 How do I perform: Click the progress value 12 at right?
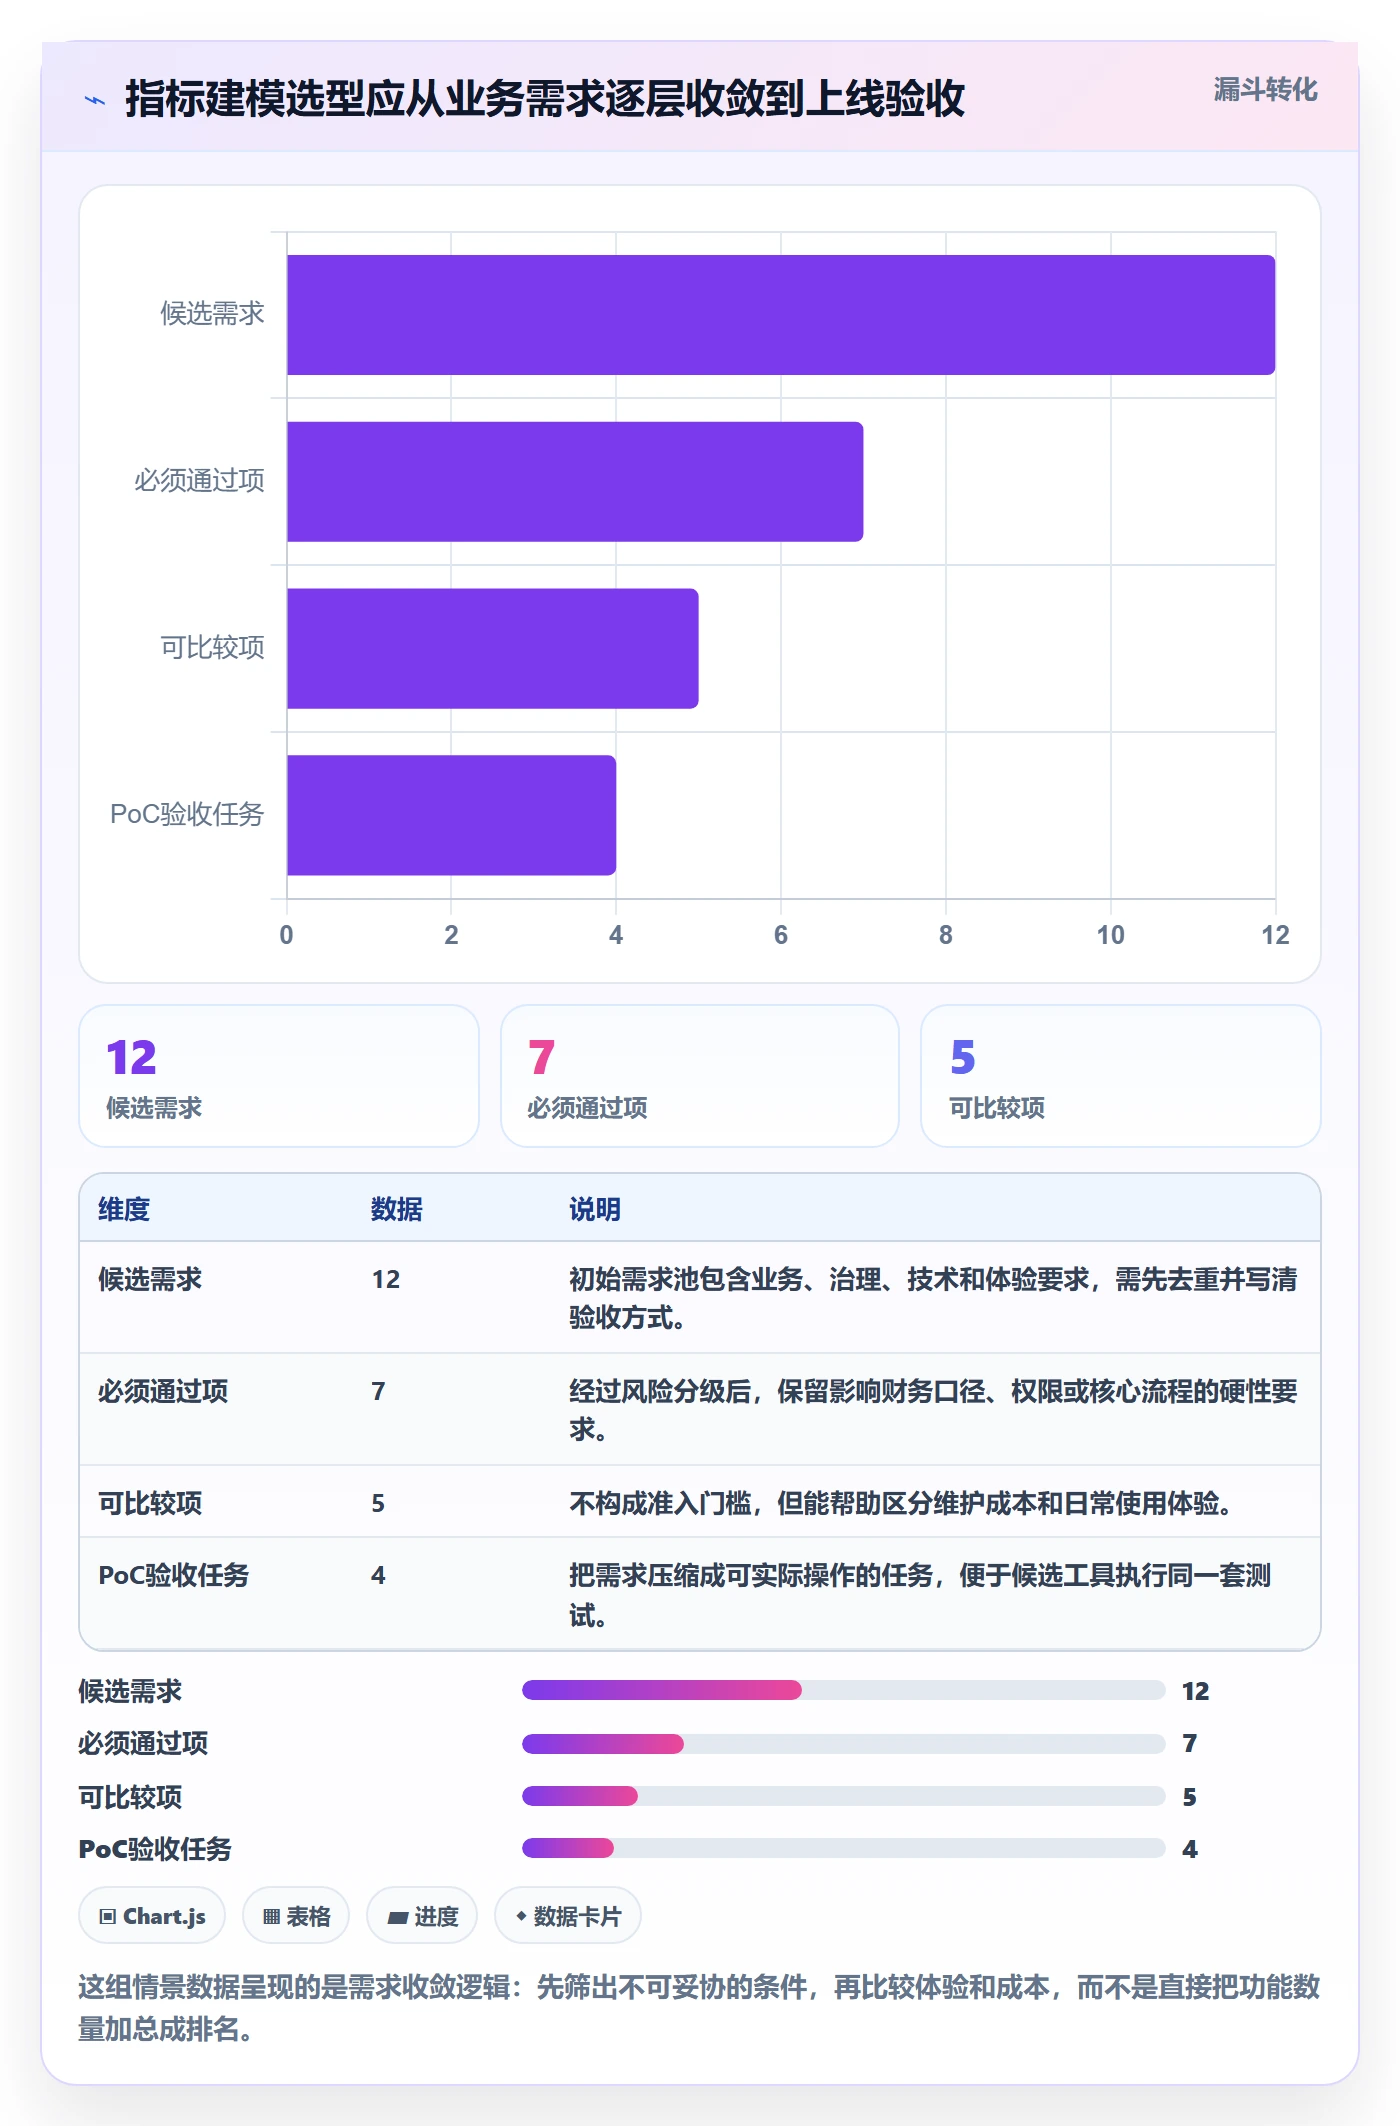pyautogui.click(x=1196, y=1691)
